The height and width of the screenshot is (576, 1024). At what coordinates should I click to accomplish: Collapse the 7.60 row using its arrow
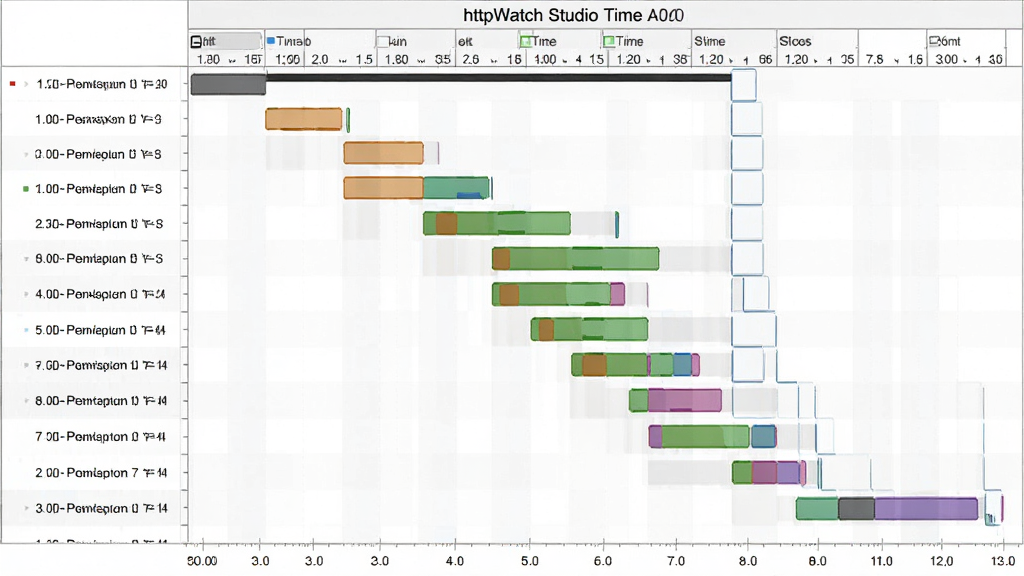(x=26, y=365)
